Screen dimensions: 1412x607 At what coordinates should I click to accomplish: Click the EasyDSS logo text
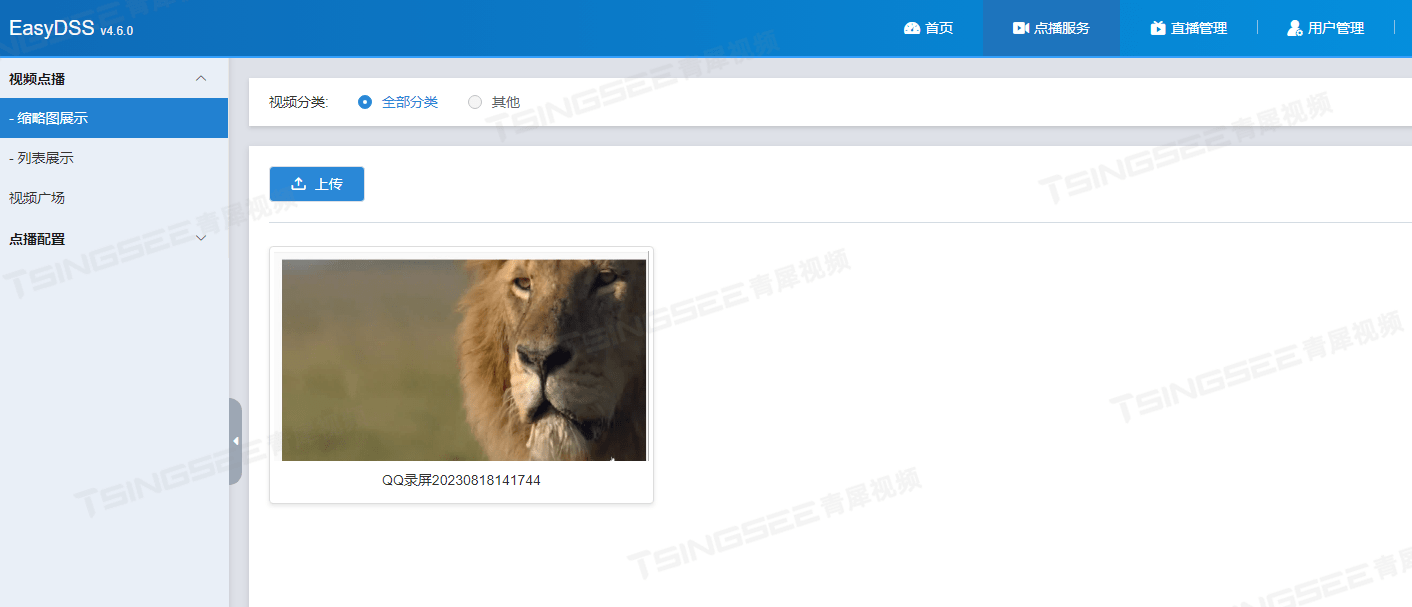[x=52, y=28]
